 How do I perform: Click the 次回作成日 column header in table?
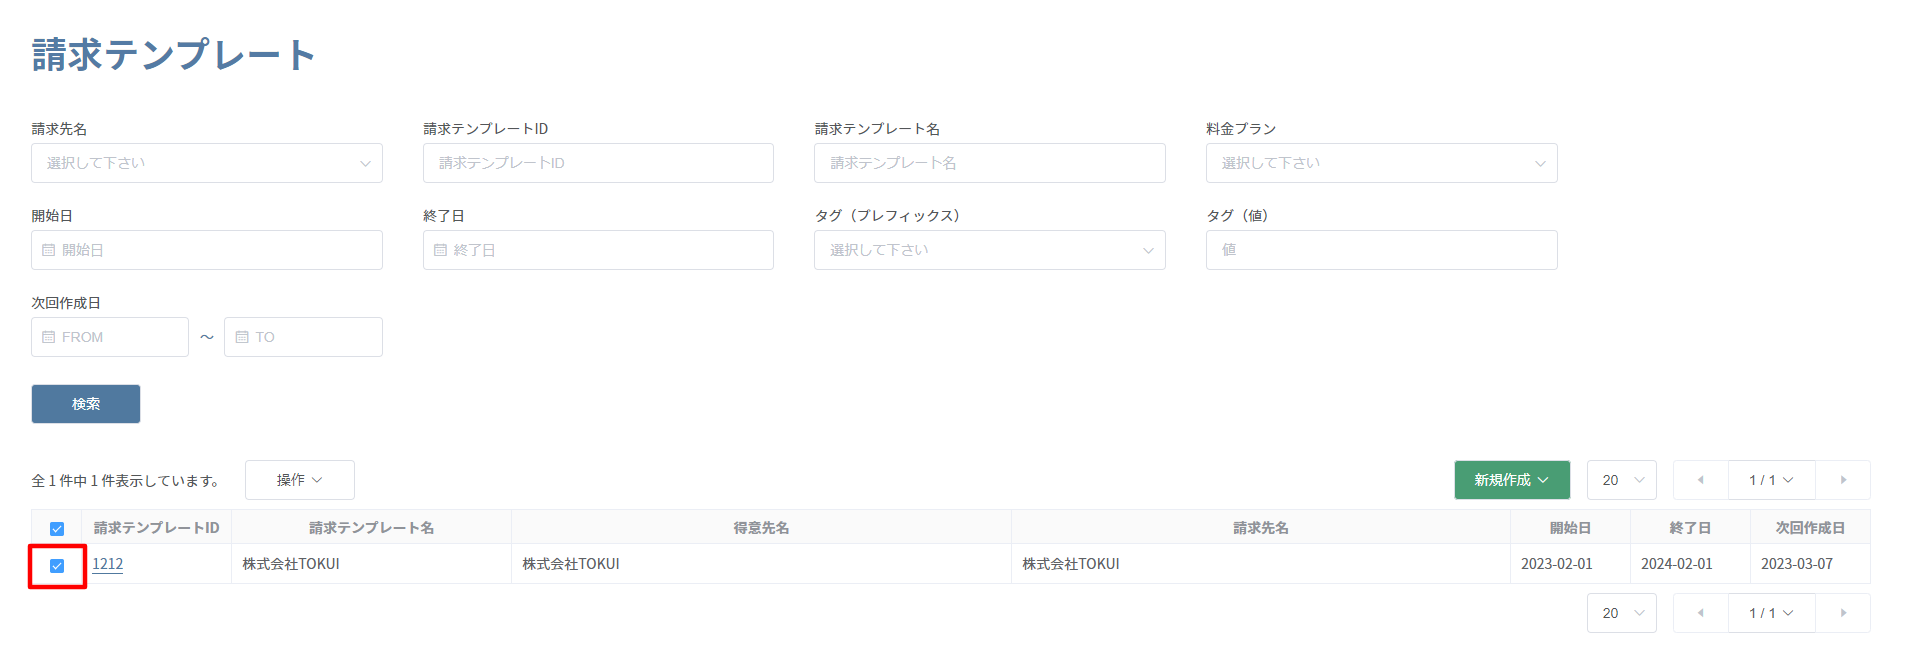[1810, 528]
